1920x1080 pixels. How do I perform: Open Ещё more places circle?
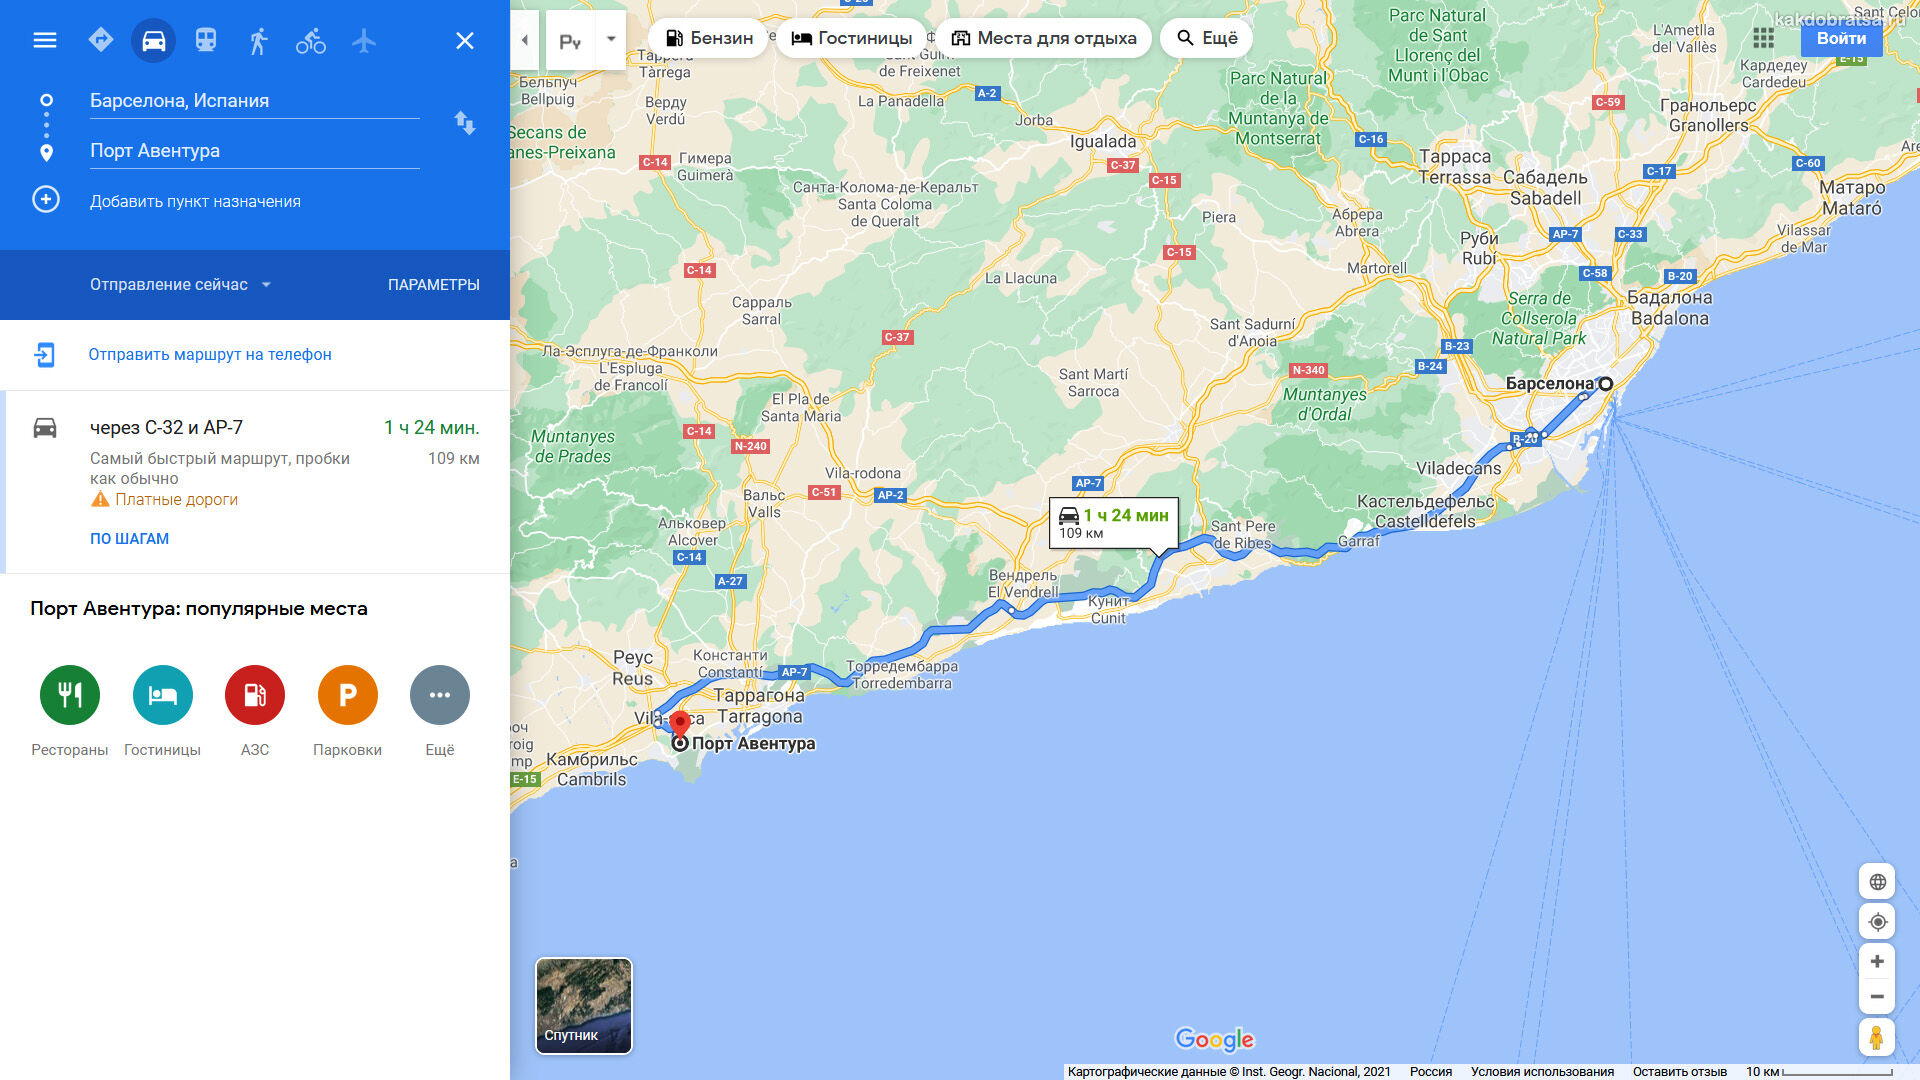[x=440, y=695]
